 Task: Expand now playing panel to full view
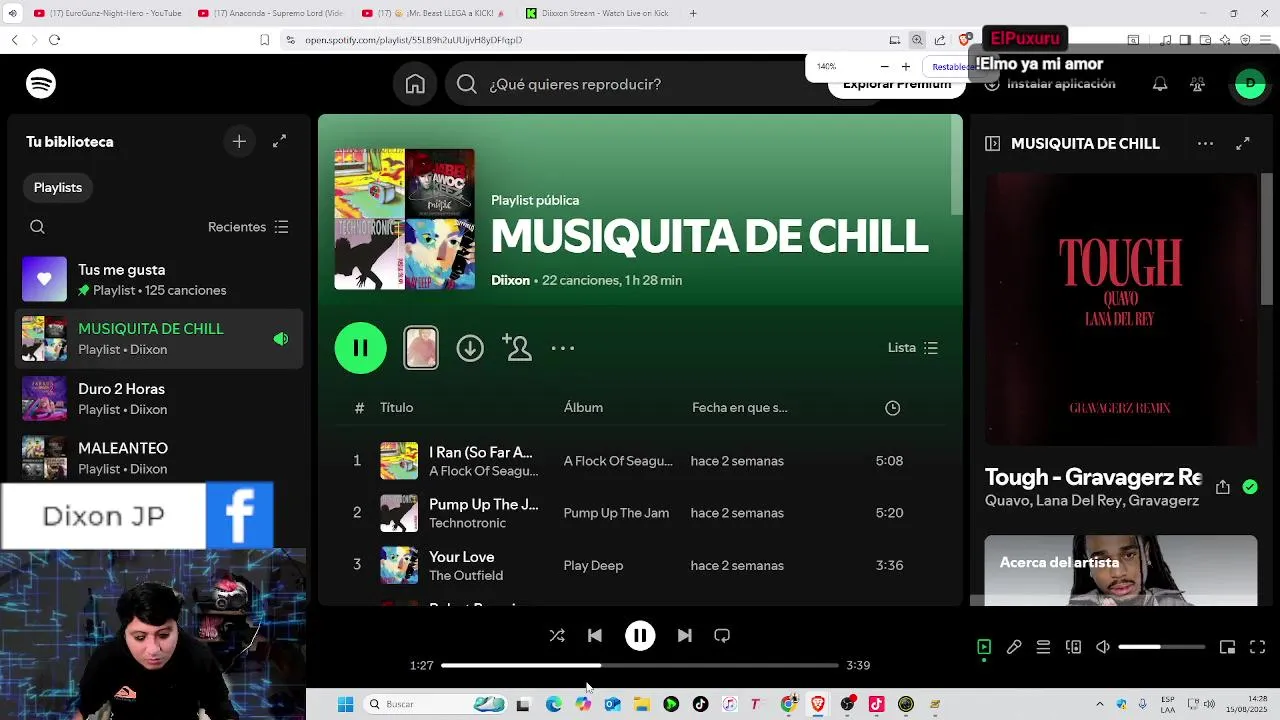[1243, 144]
